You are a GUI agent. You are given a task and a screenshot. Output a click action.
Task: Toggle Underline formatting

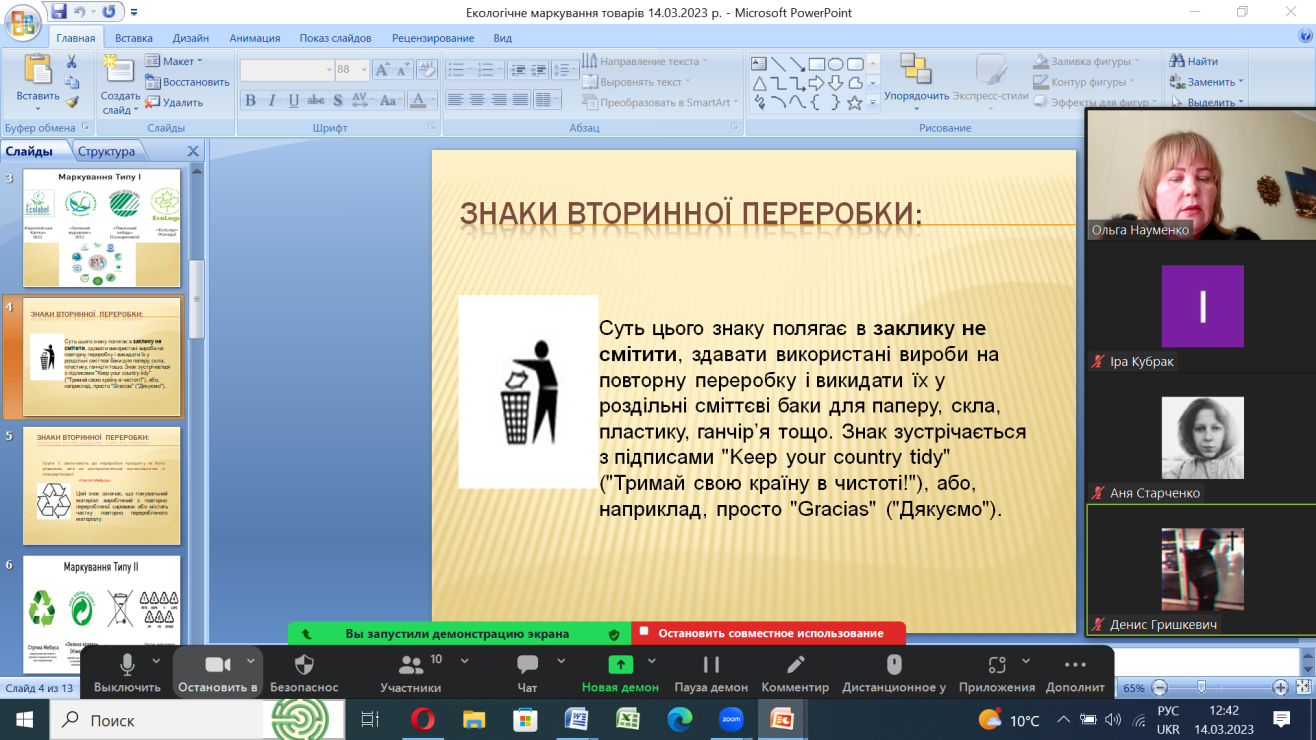pos(293,100)
